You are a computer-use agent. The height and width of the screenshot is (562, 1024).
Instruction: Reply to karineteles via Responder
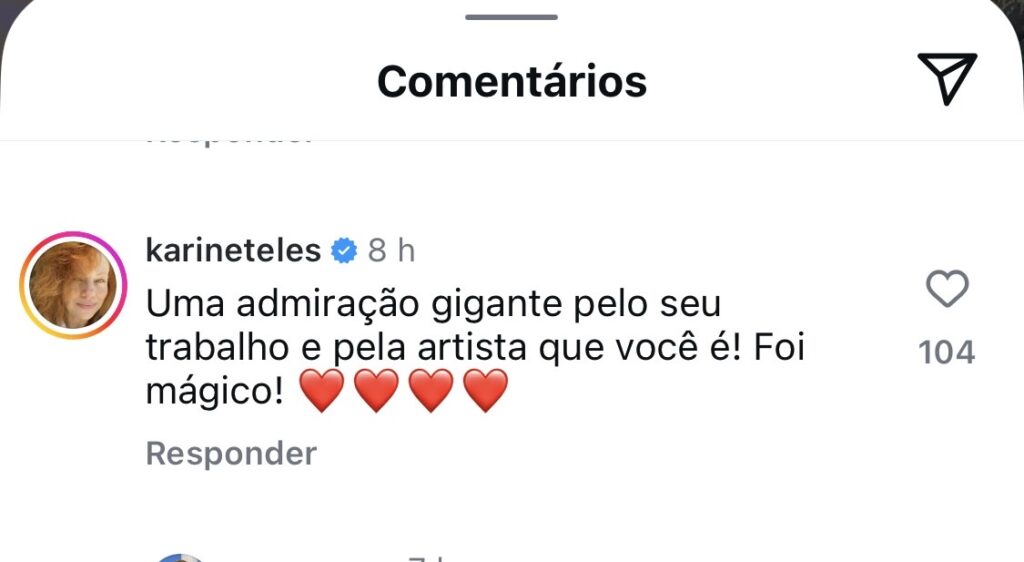click(231, 453)
